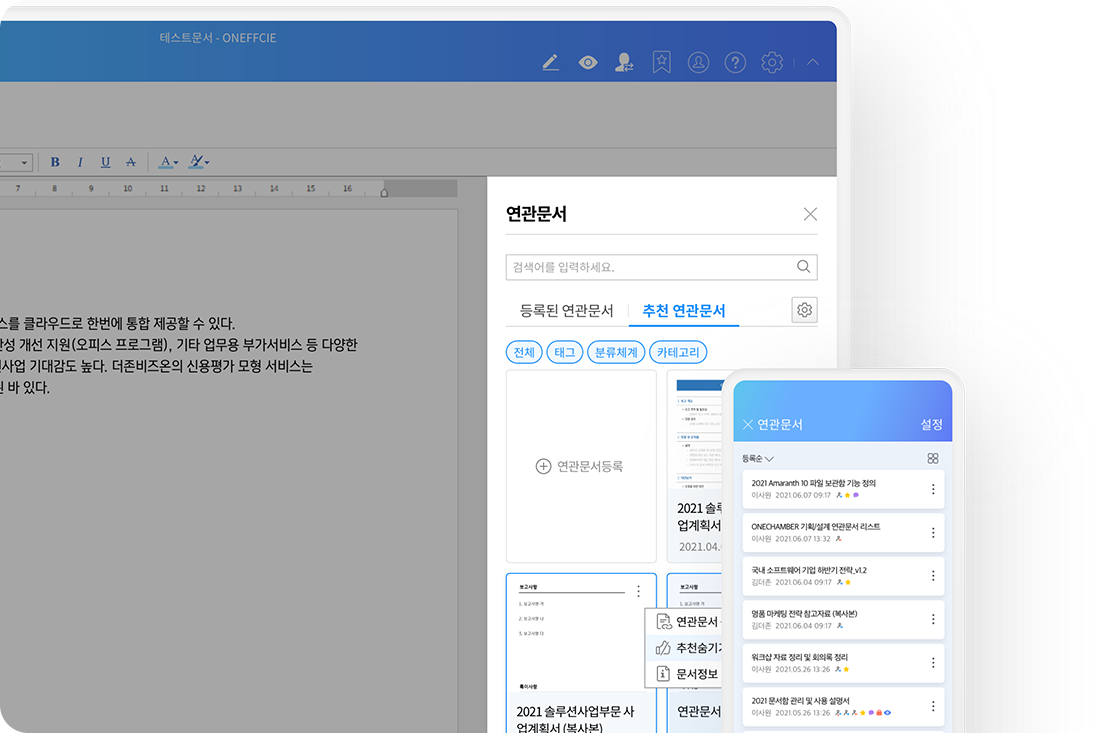Image resolution: width=1098 pixels, height=733 pixels.
Task: Open the ONECHAMBER 기획/설계 연관문서 리스트 item
Action: pos(843,532)
